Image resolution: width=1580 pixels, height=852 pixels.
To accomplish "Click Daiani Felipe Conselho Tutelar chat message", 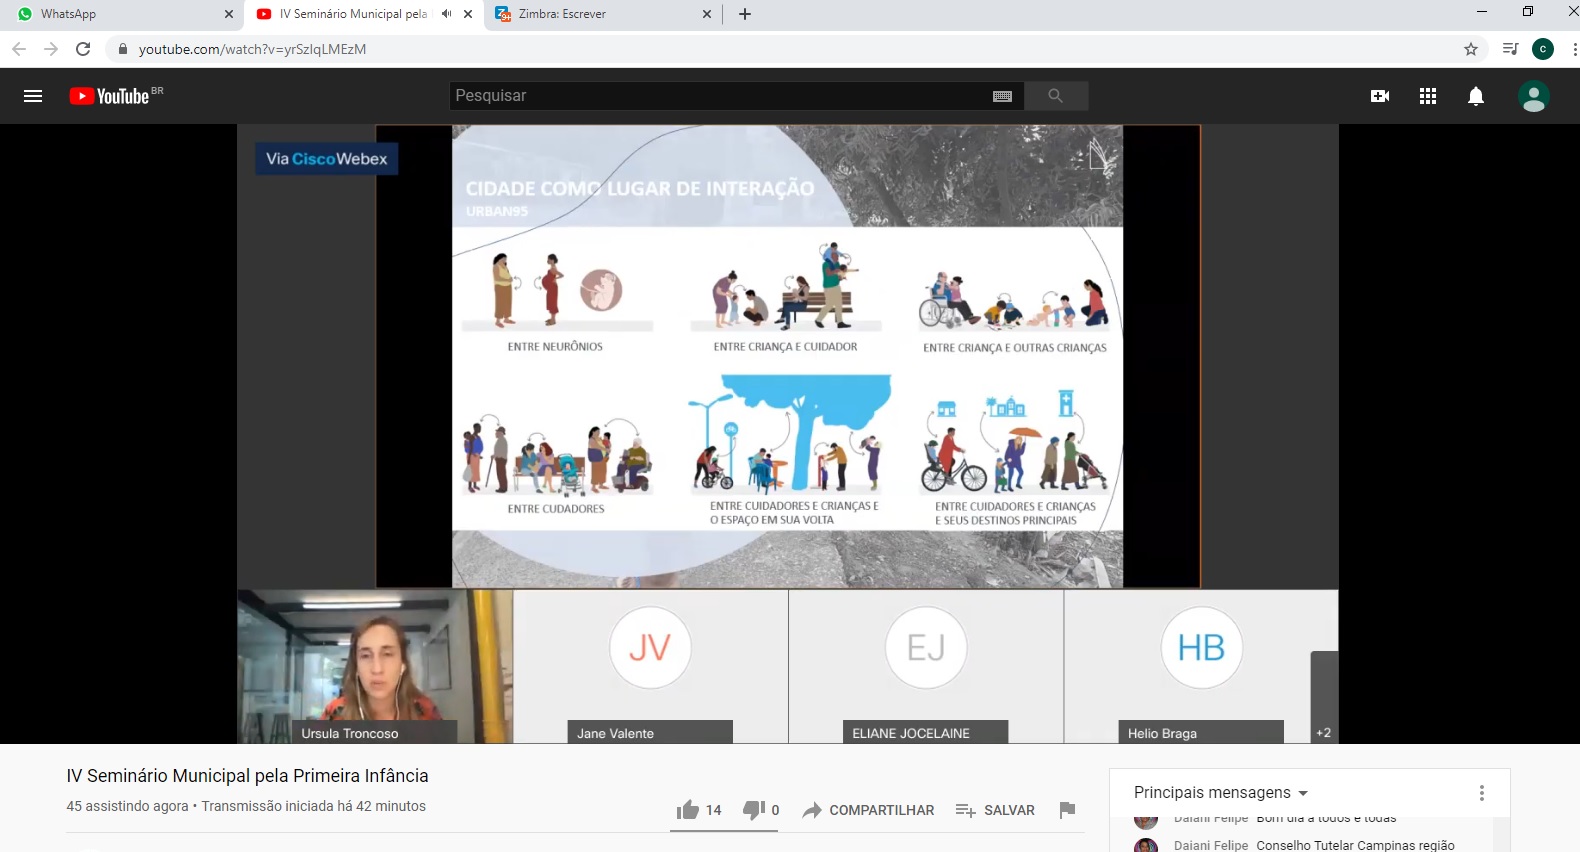I will coord(1314,845).
